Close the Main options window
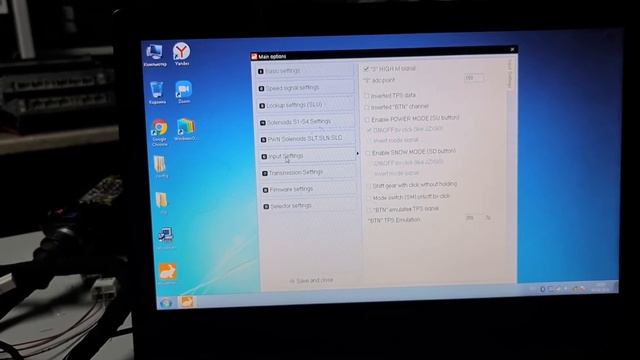640x360 pixels. coord(512,49)
